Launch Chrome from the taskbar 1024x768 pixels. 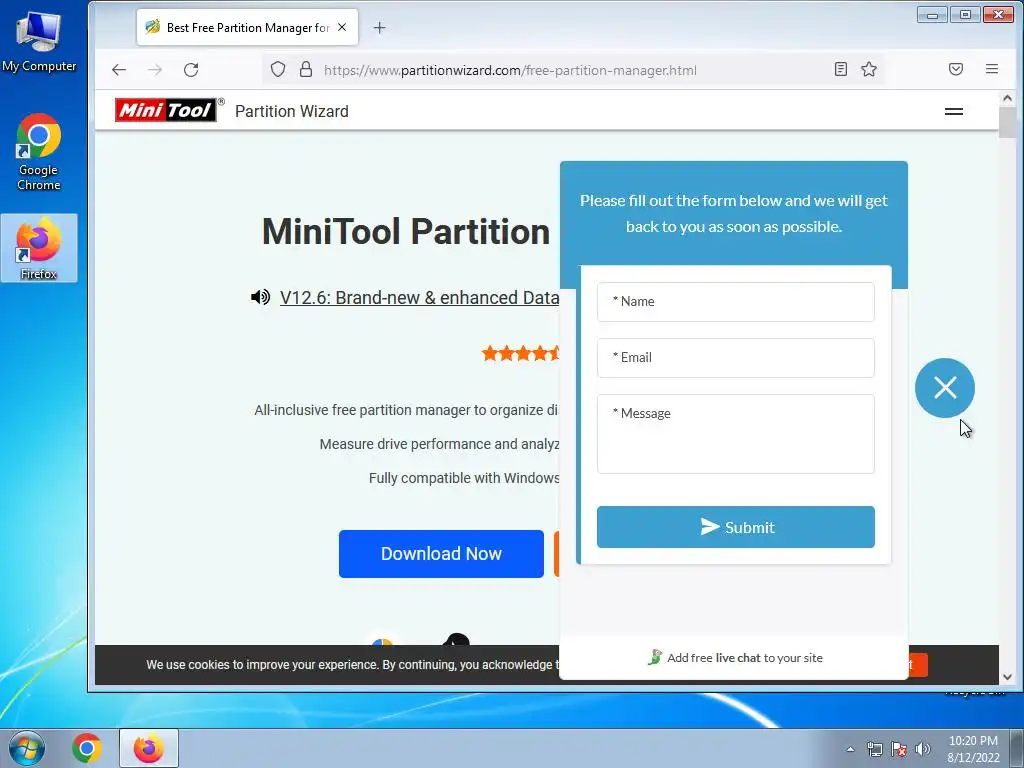[87, 748]
